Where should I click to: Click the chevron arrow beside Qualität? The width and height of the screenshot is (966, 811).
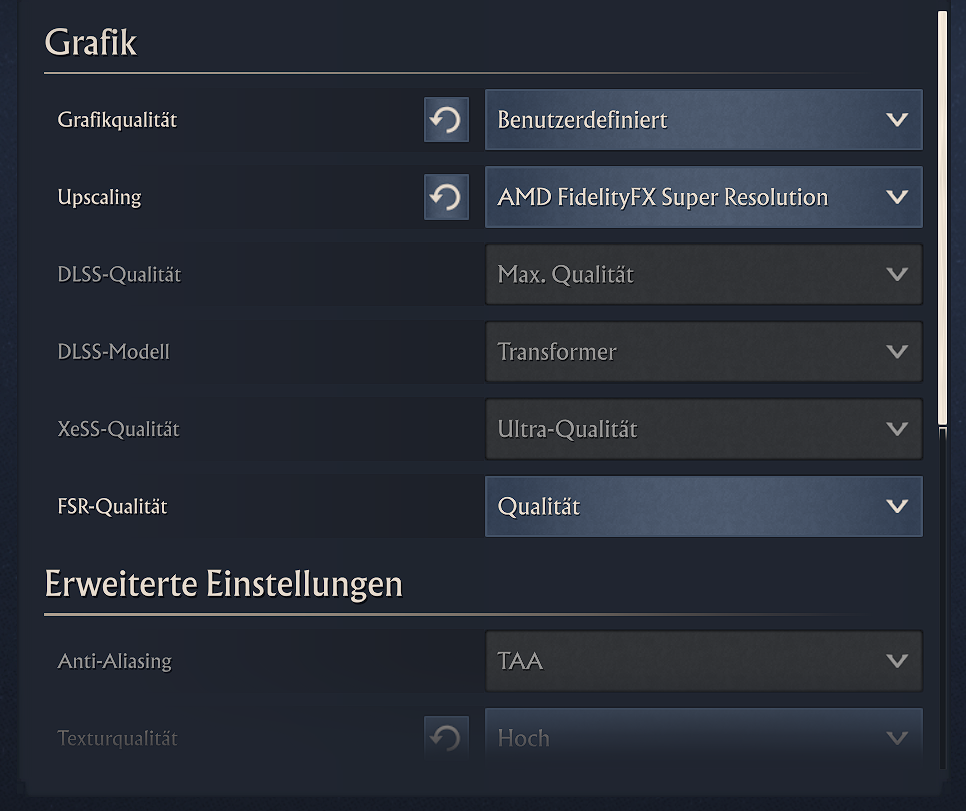pyautogui.click(x=897, y=507)
